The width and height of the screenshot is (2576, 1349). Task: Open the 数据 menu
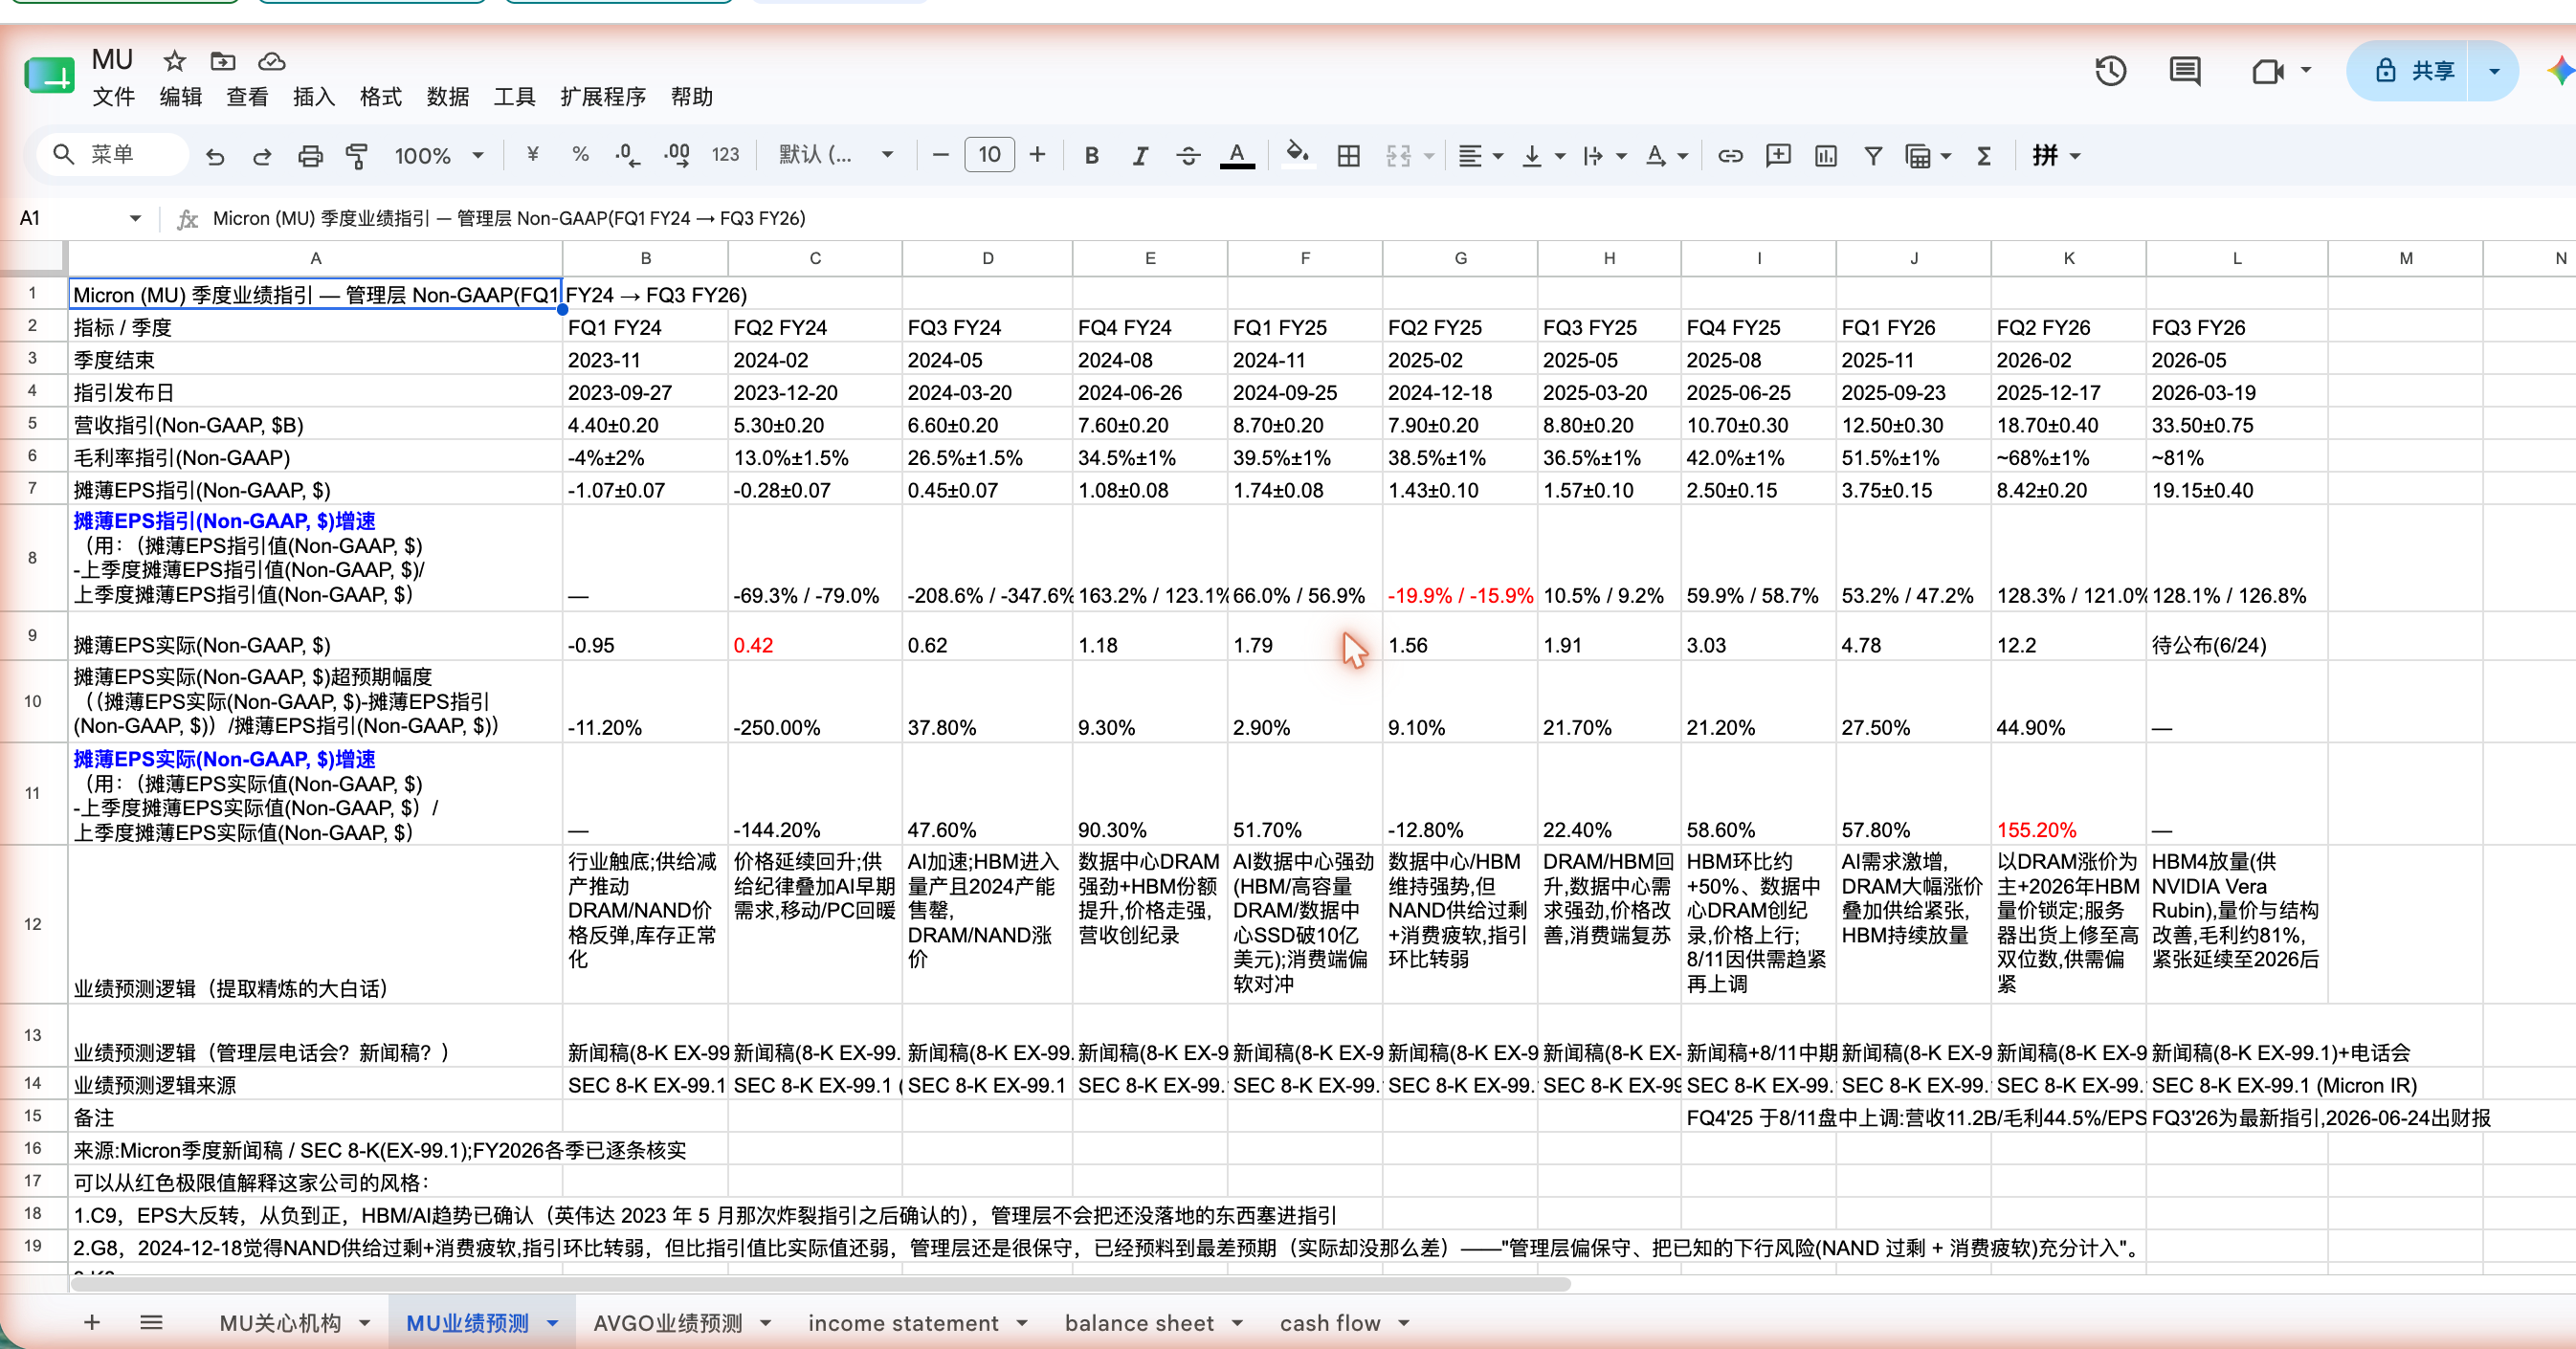pyautogui.click(x=447, y=97)
